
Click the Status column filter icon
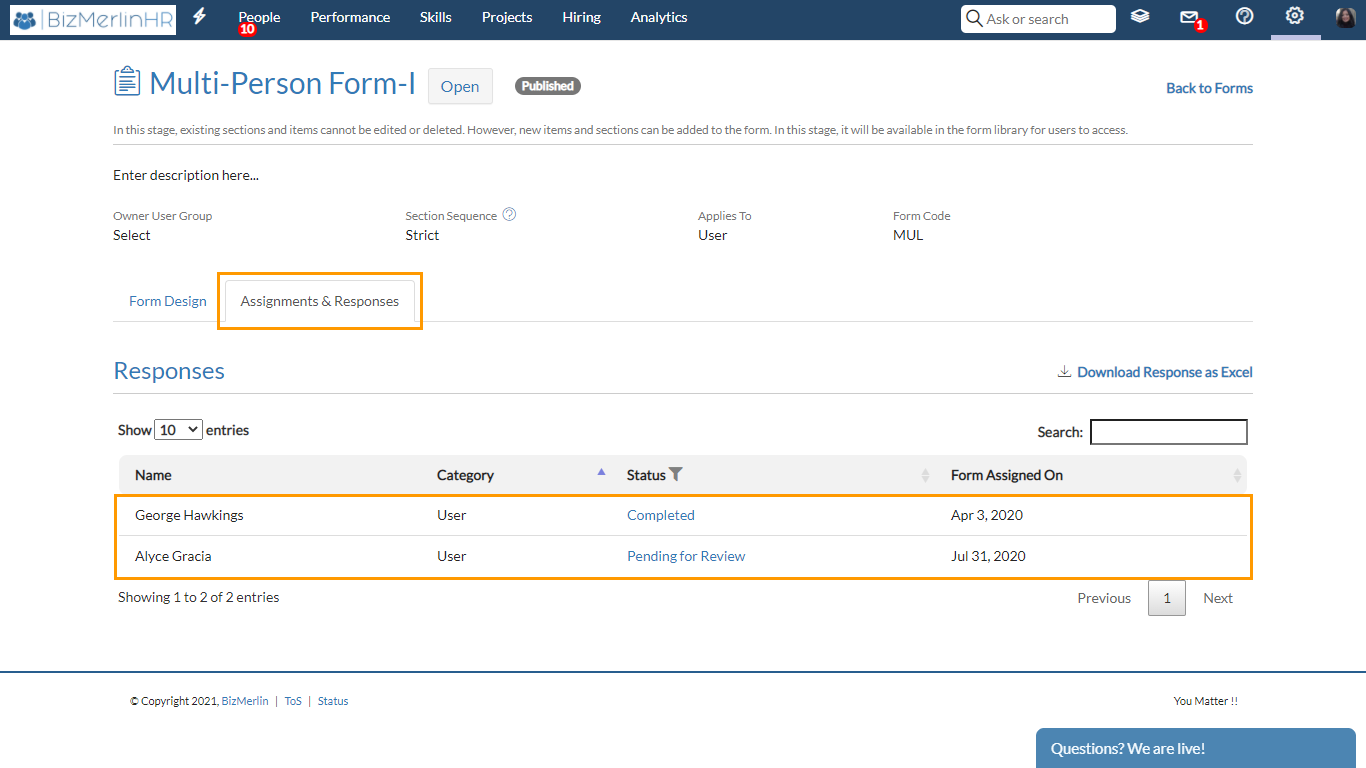tap(676, 475)
